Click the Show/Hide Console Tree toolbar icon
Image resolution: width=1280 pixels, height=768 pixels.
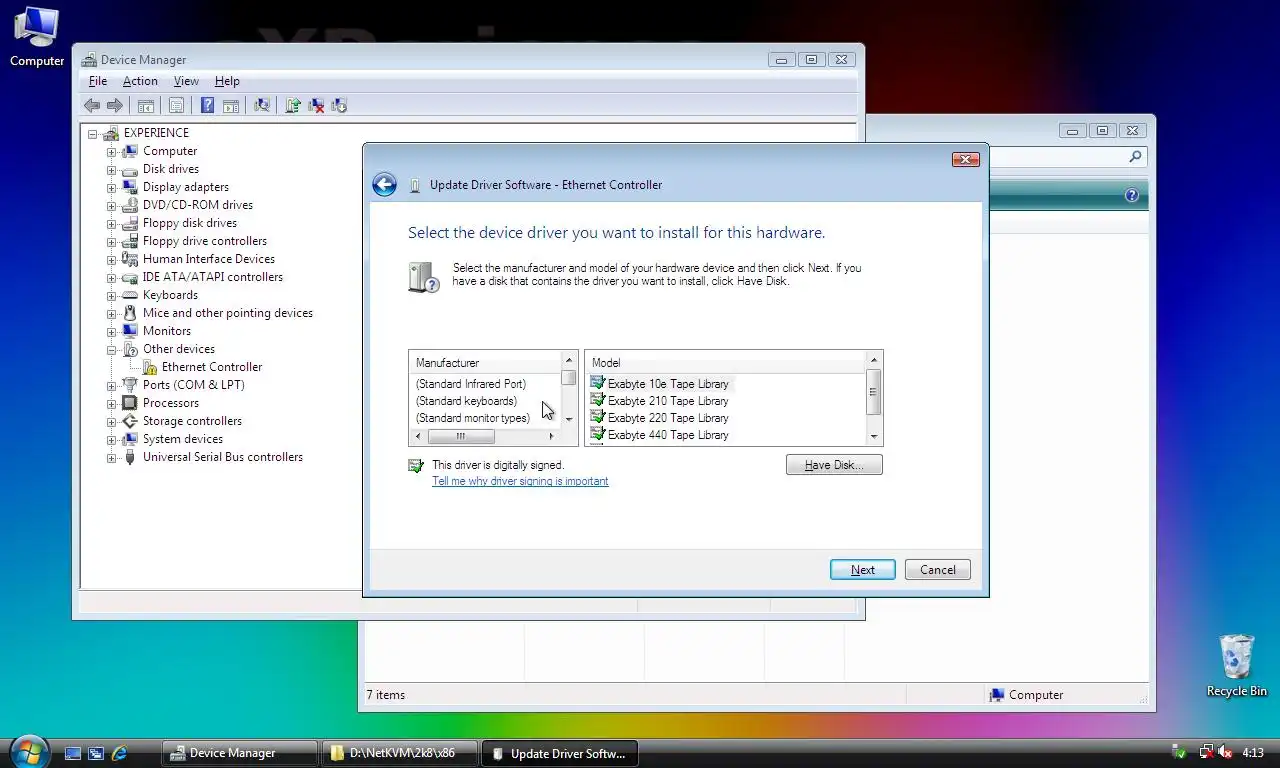(x=146, y=105)
